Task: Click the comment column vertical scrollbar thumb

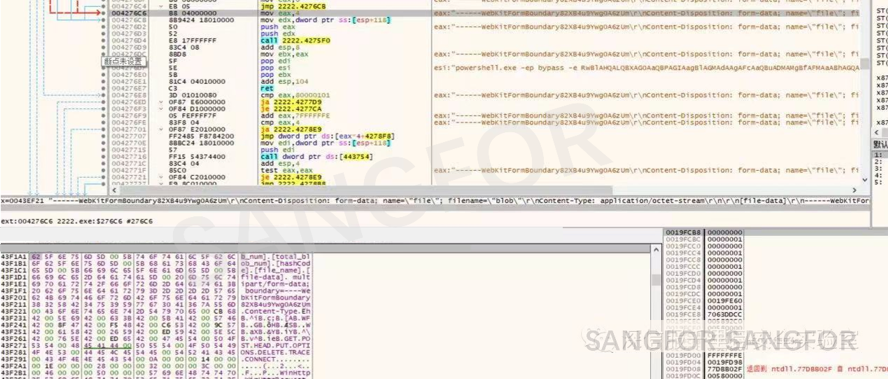Action: pos(865,63)
